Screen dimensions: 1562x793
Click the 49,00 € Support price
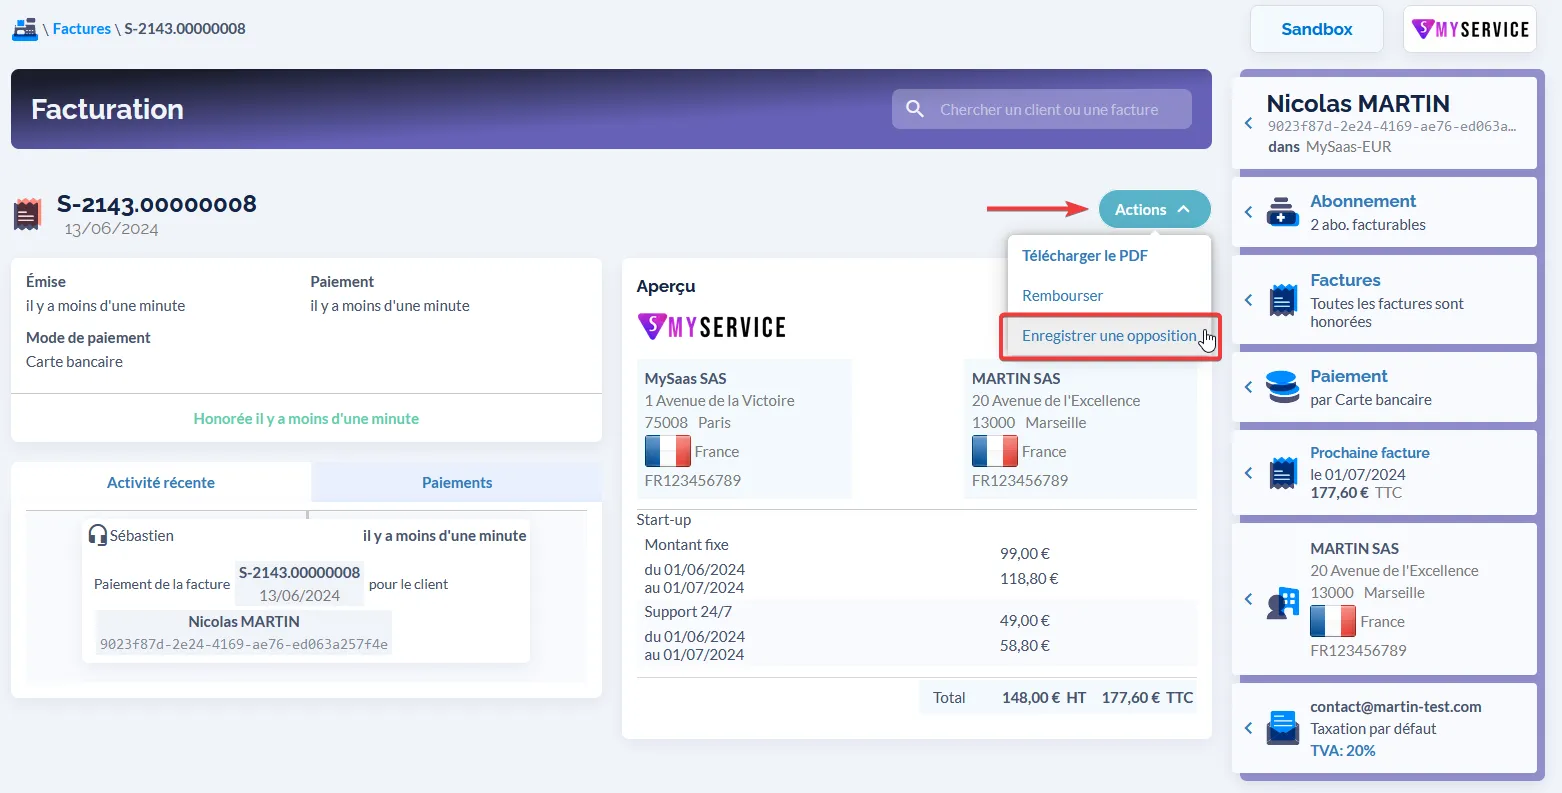(x=1025, y=620)
